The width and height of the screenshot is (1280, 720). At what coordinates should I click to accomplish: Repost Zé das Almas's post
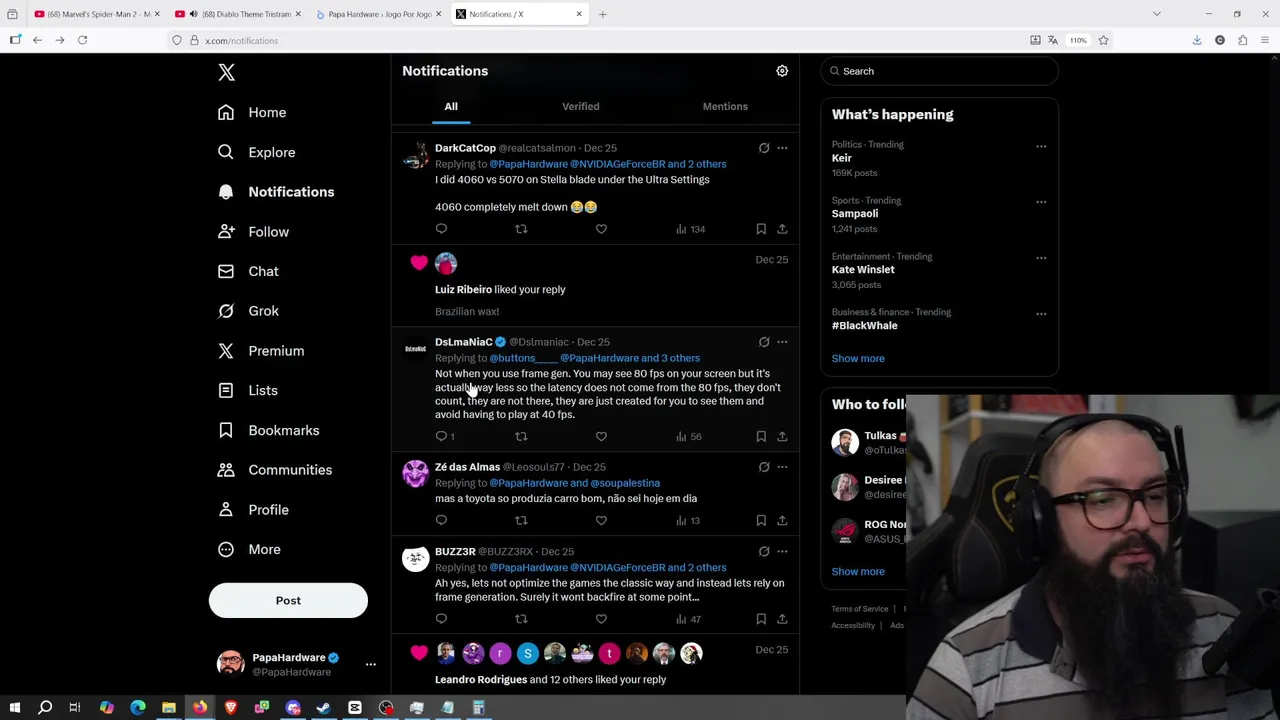521,520
